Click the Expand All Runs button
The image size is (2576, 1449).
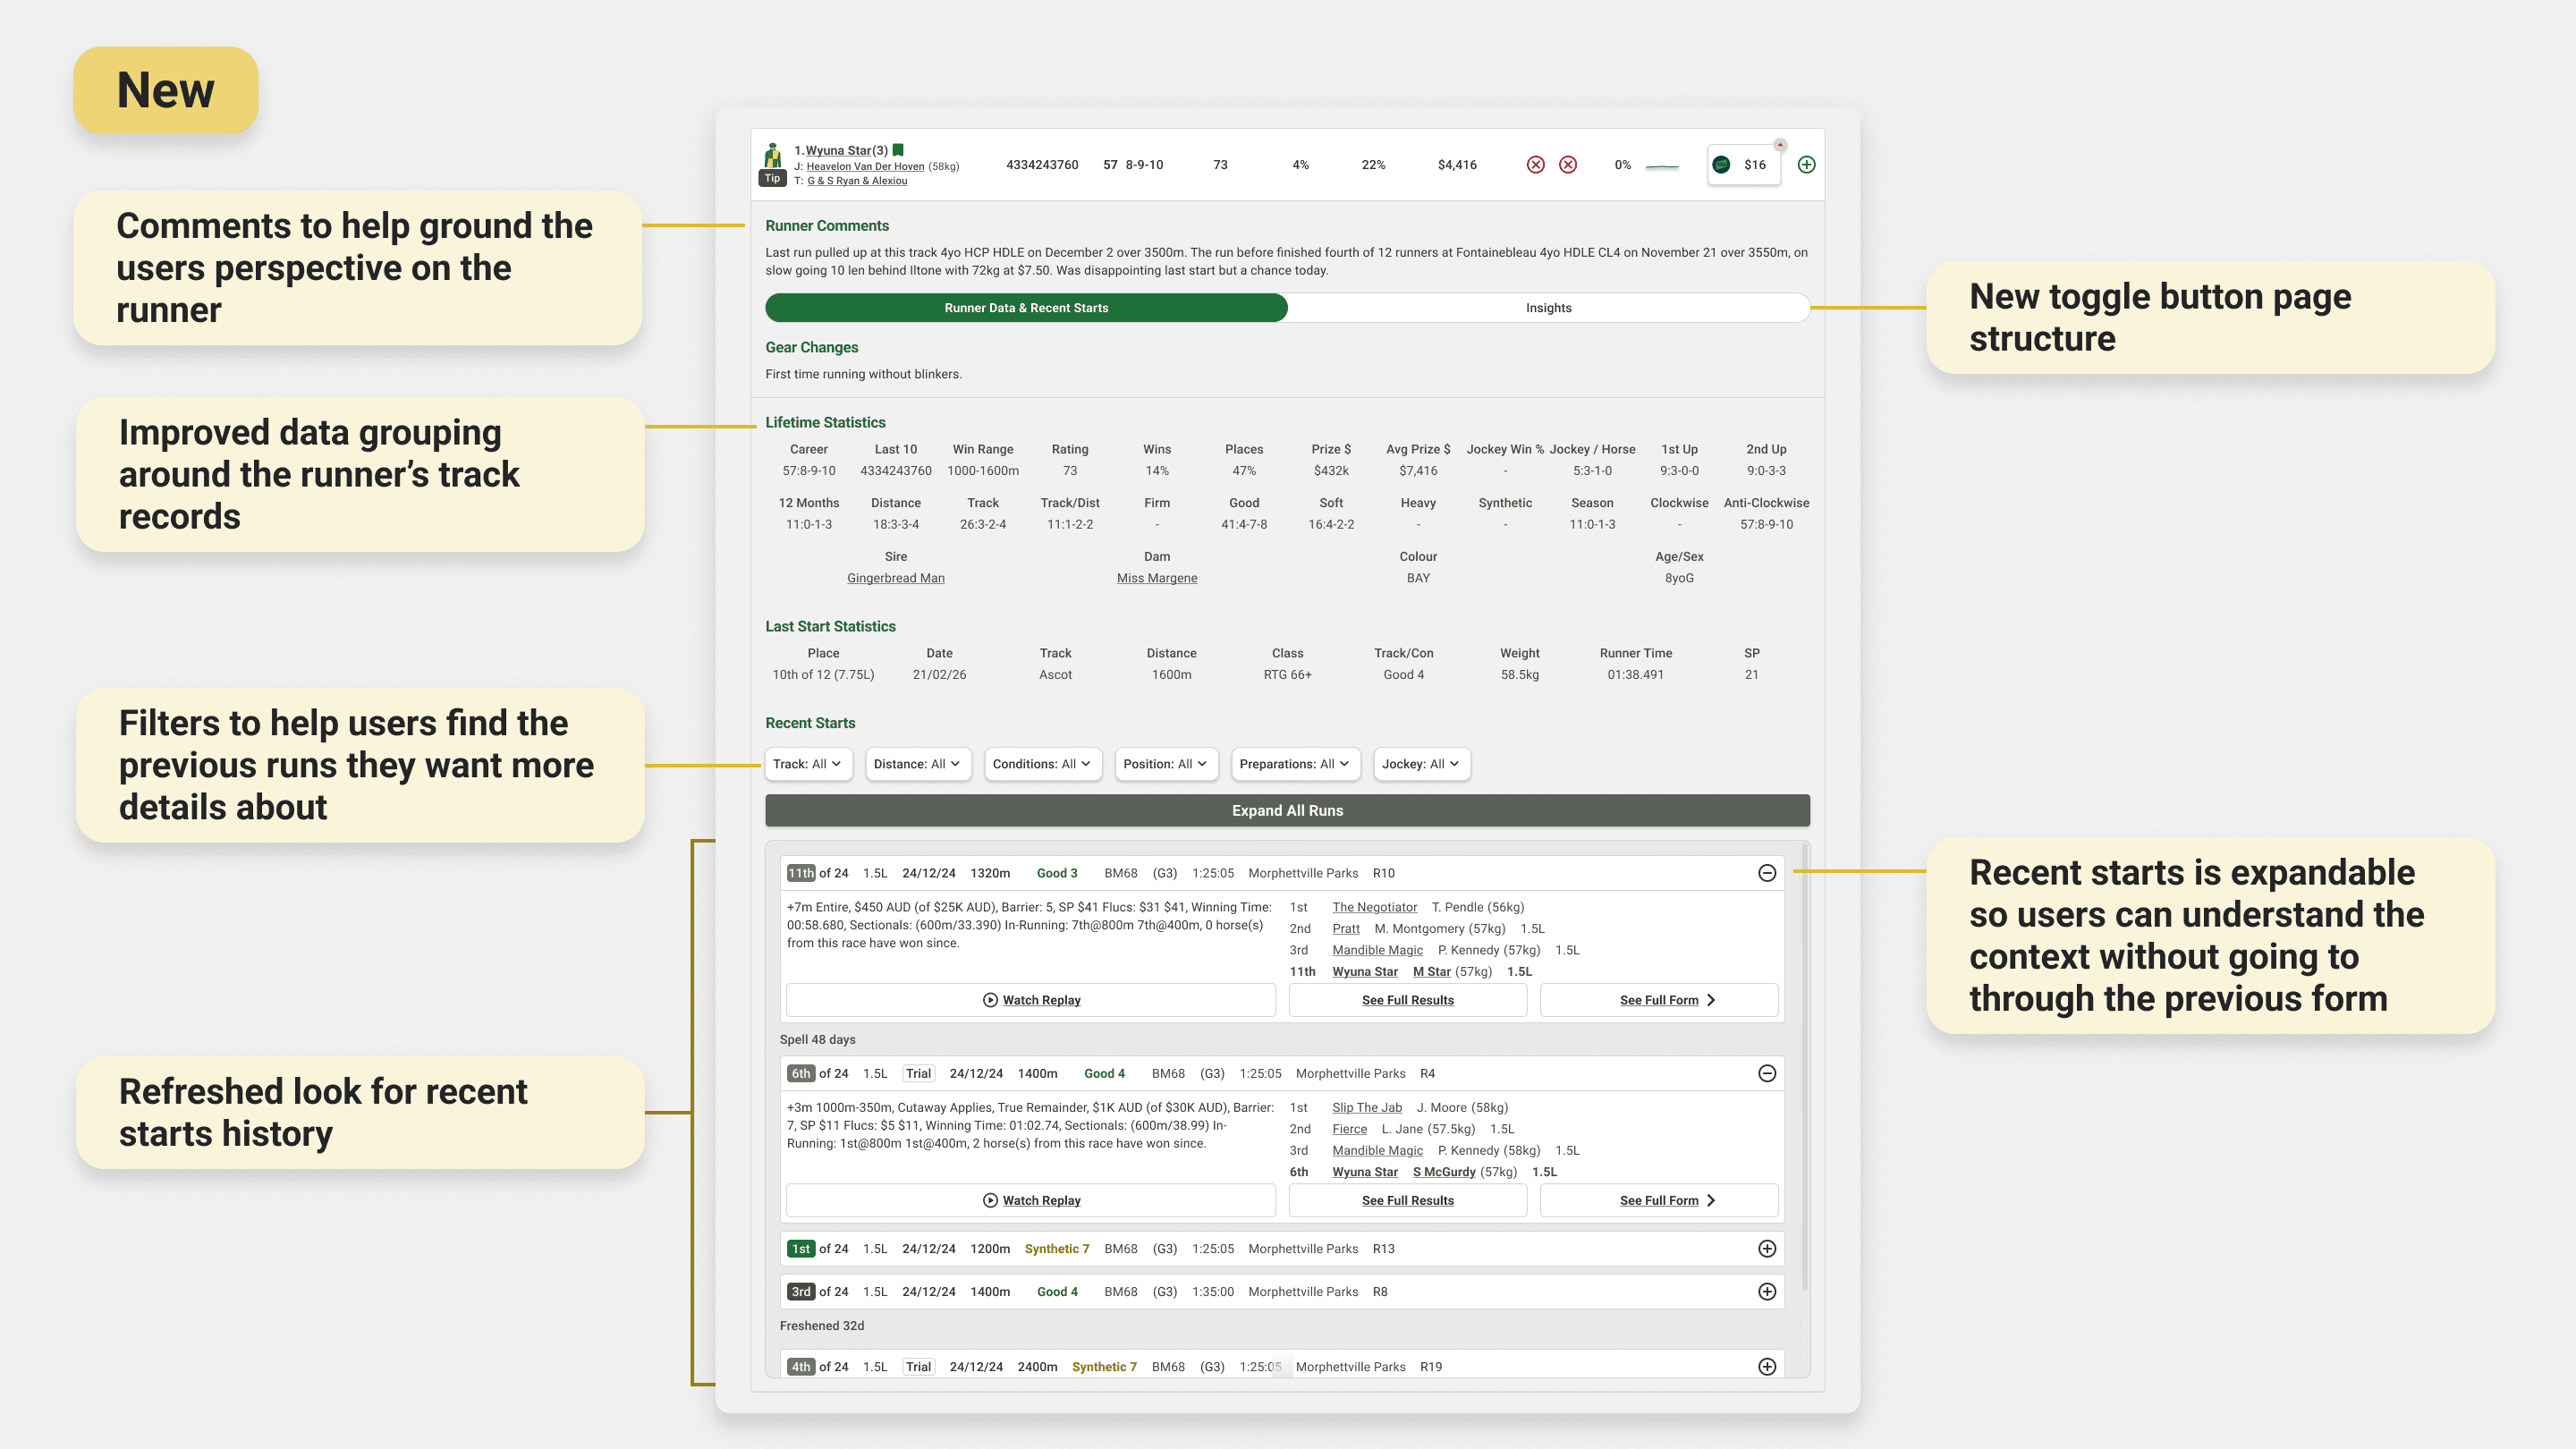pos(1287,811)
